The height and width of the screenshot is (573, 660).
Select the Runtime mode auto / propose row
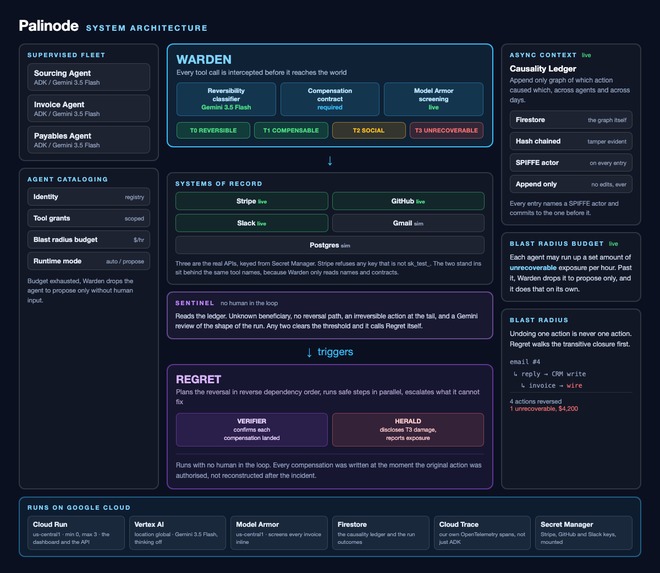[88, 261]
